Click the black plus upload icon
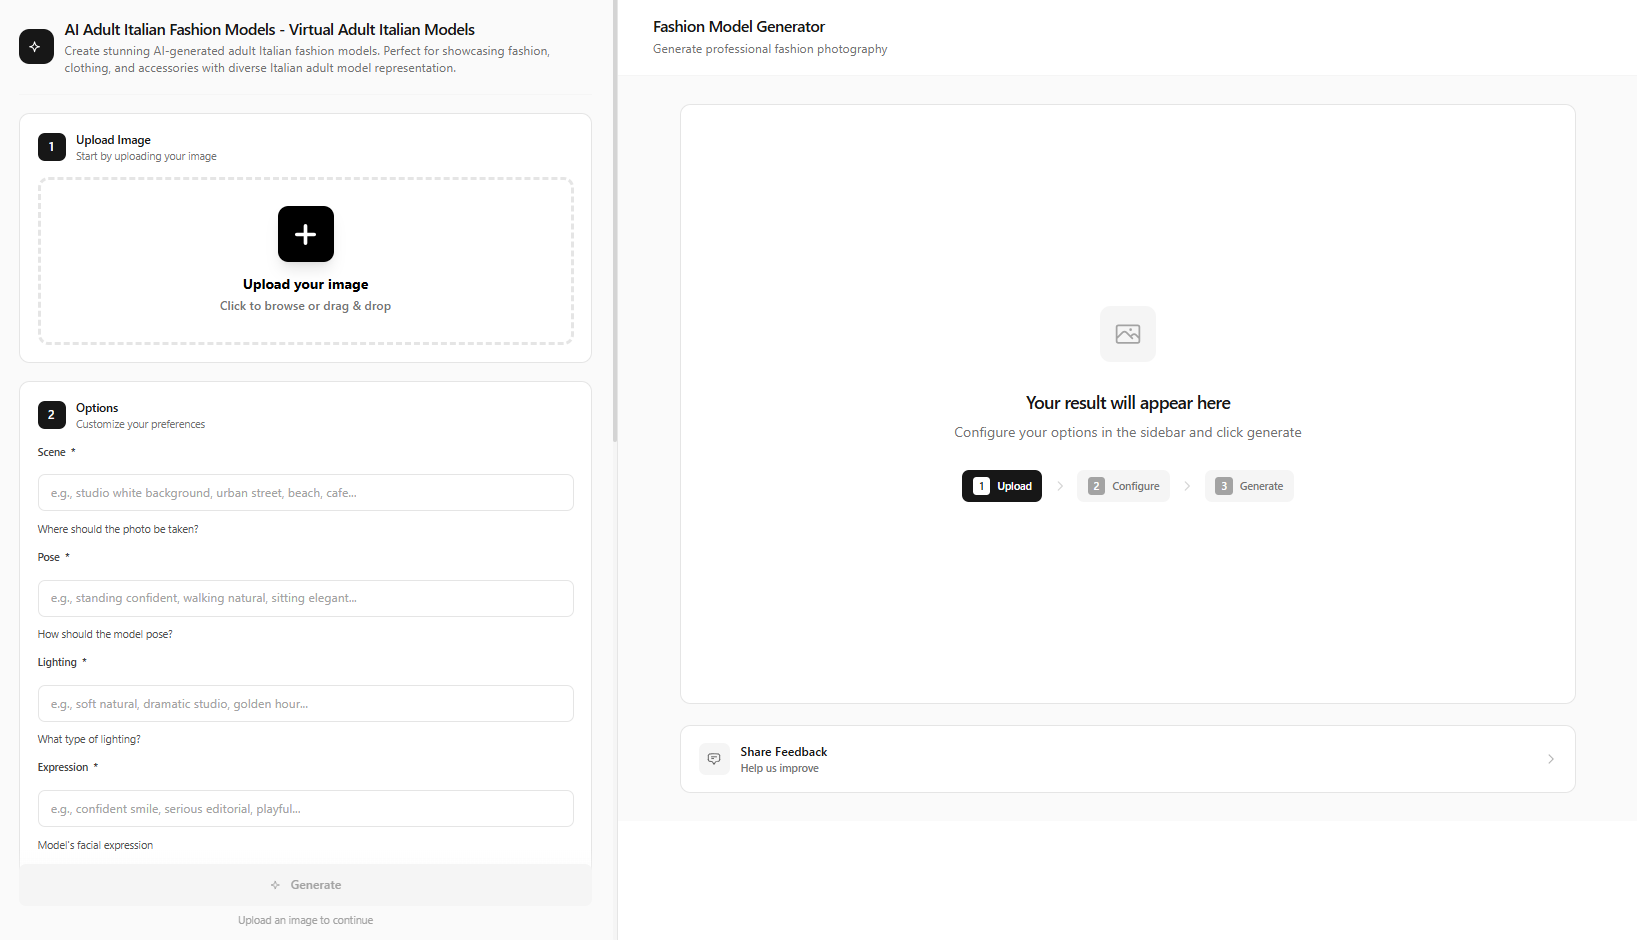The width and height of the screenshot is (1637, 940). [x=305, y=234]
